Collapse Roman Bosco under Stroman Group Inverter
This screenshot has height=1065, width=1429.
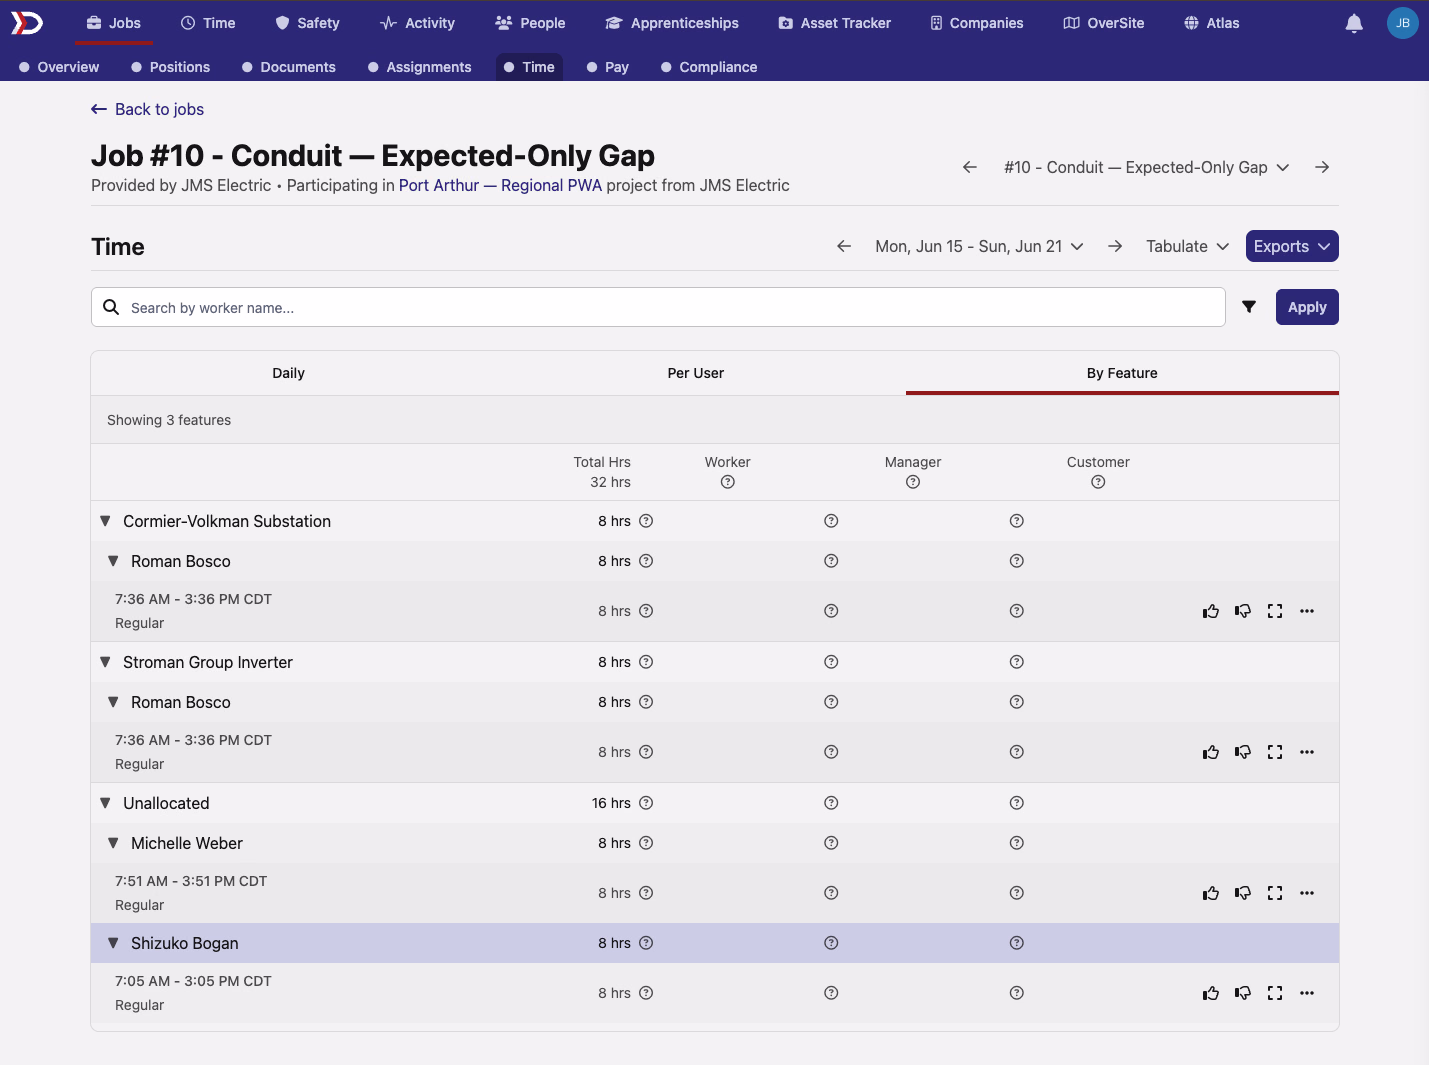coord(113,702)
